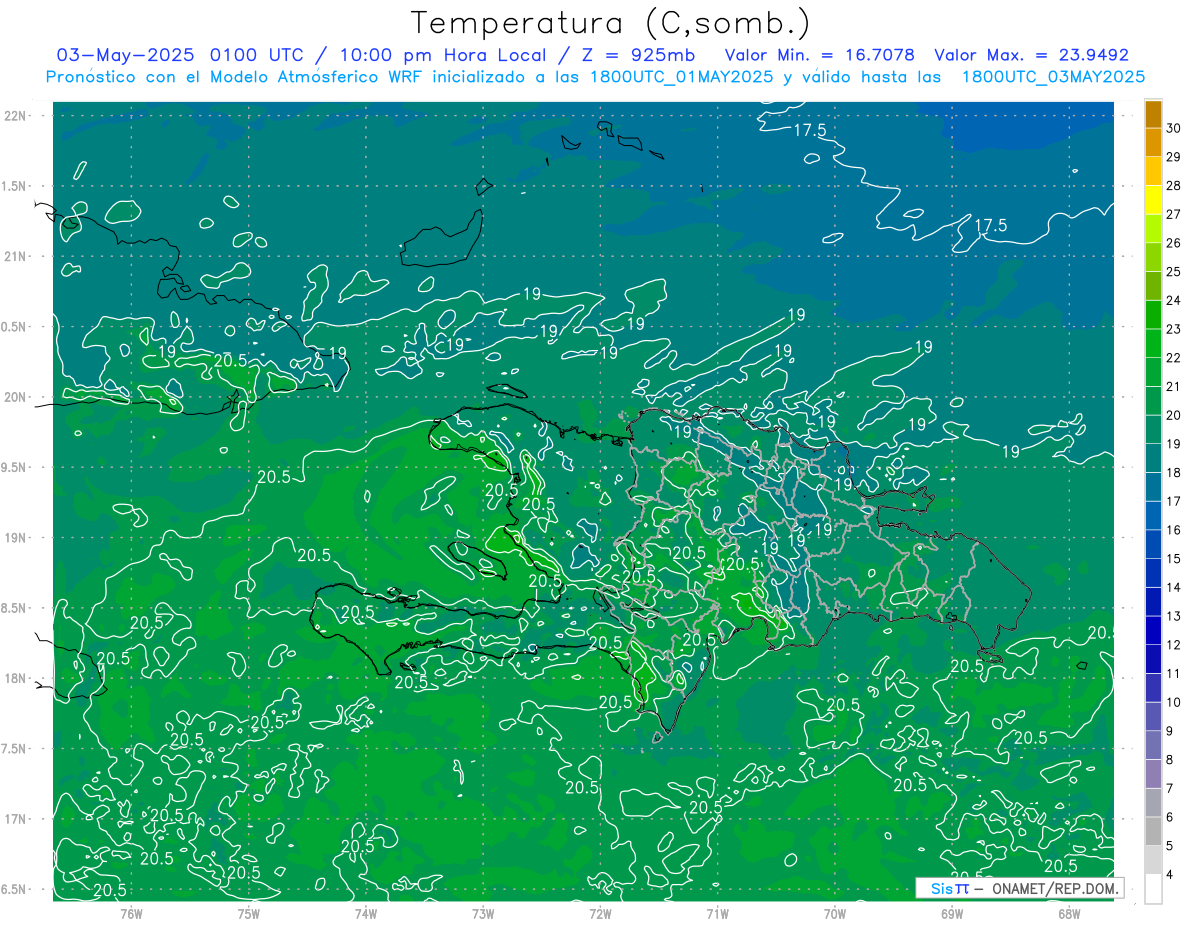Click the "71W" longitude axis label
Viewport: 1200px width, 927px height.
click(x=717, y=913)
